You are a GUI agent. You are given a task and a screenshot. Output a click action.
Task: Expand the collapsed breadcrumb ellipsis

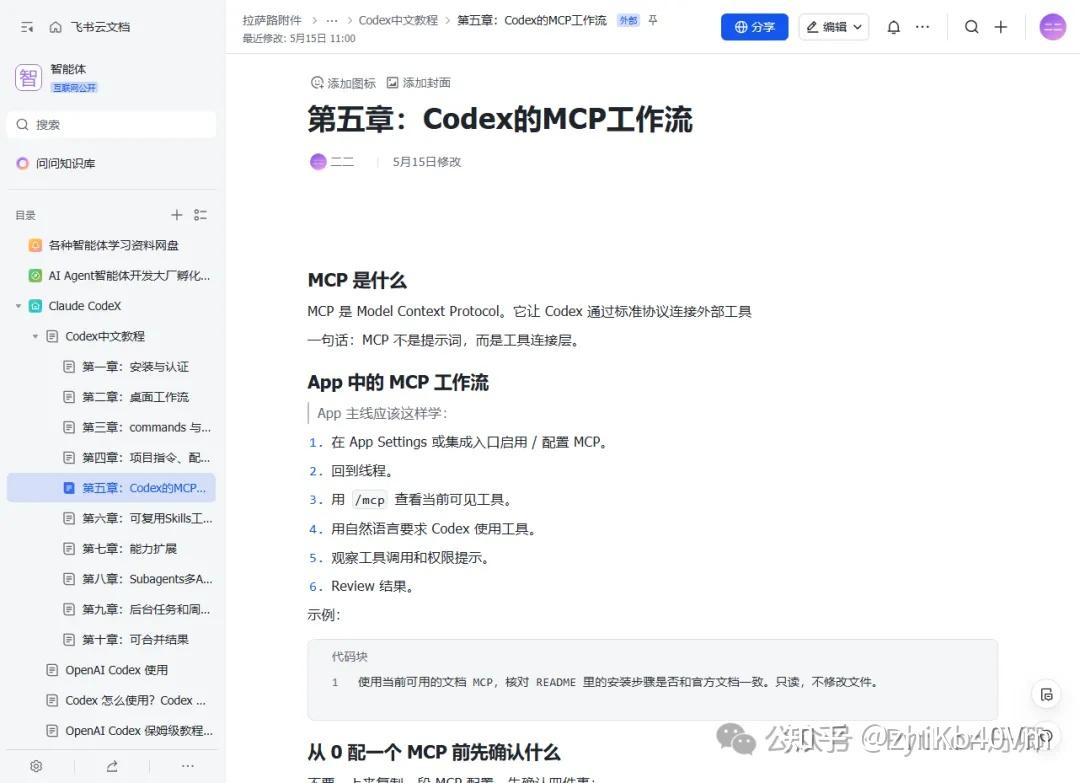(x=332, y=20)
